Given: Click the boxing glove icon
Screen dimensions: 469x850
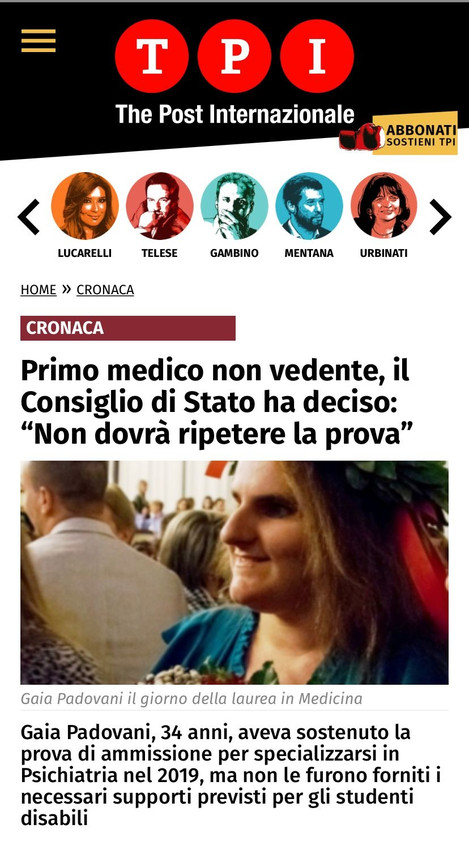Looking at the screenshot, I should pos(362,137).
